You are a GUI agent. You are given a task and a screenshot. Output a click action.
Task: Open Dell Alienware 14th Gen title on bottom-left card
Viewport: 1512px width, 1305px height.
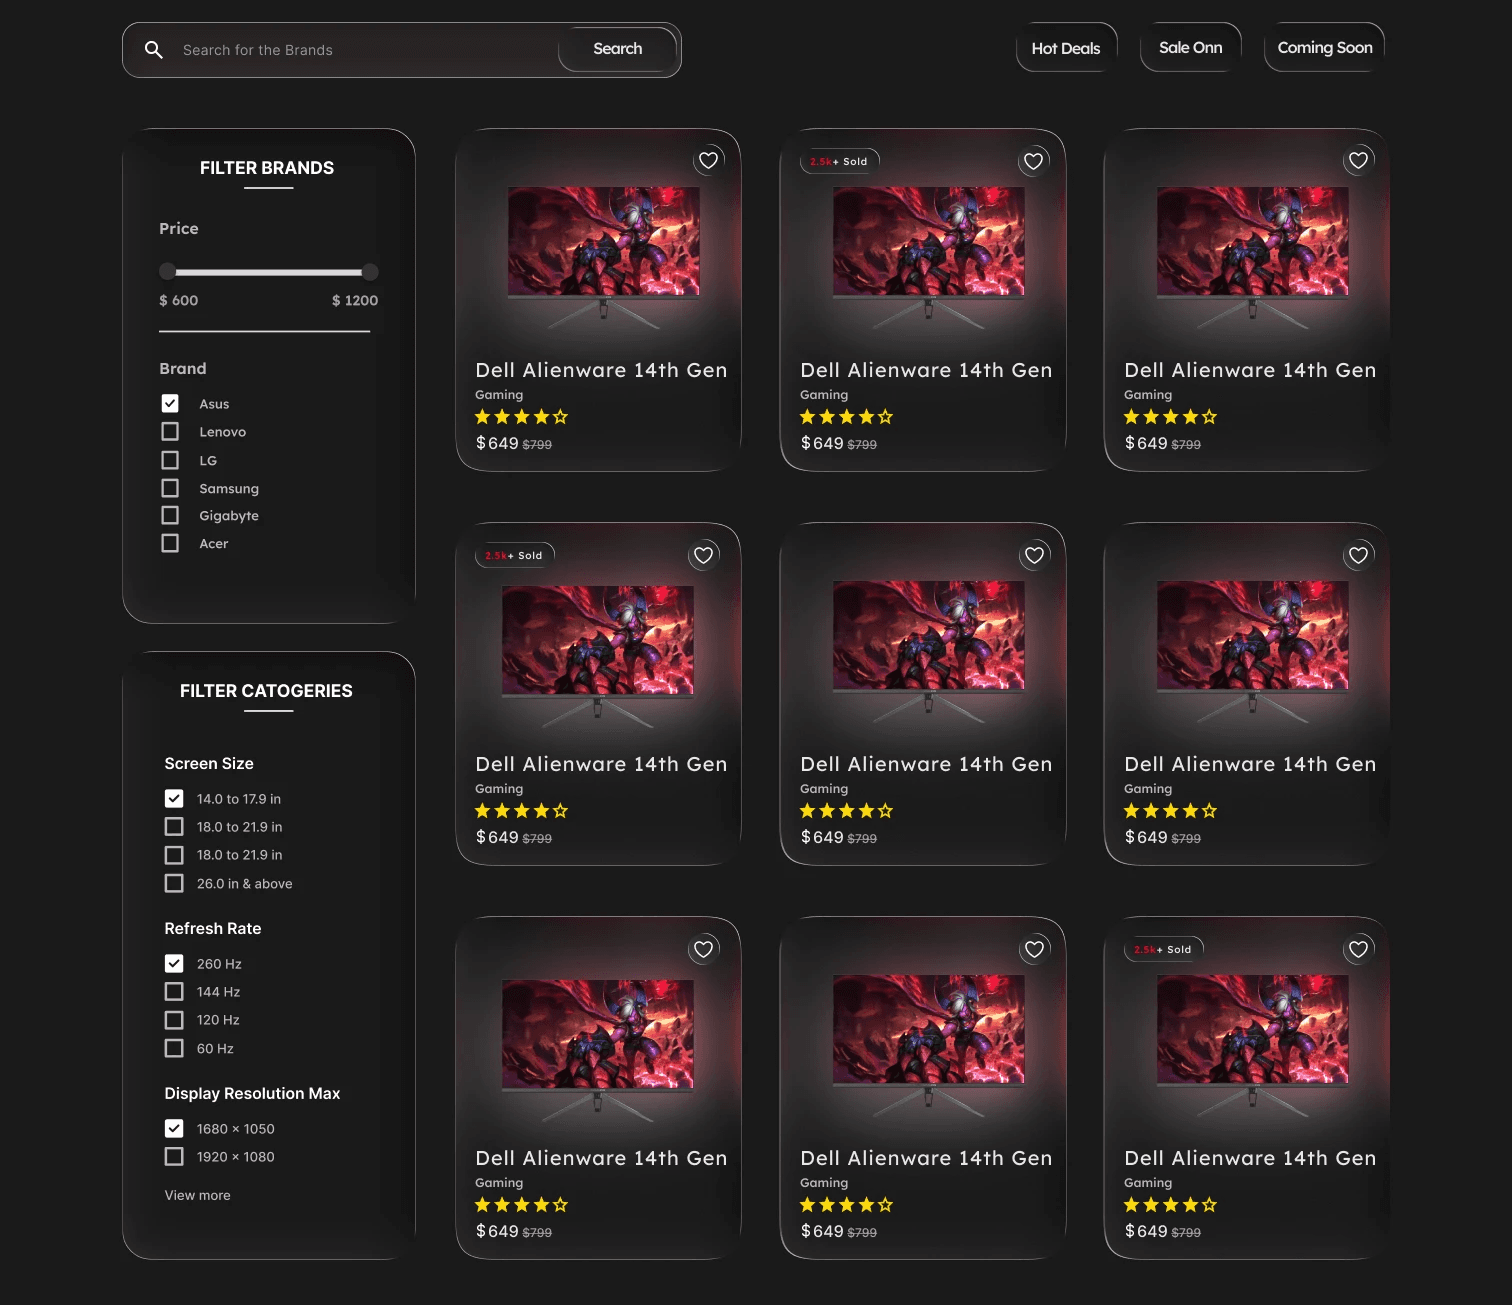click(x=601, y=1158)
